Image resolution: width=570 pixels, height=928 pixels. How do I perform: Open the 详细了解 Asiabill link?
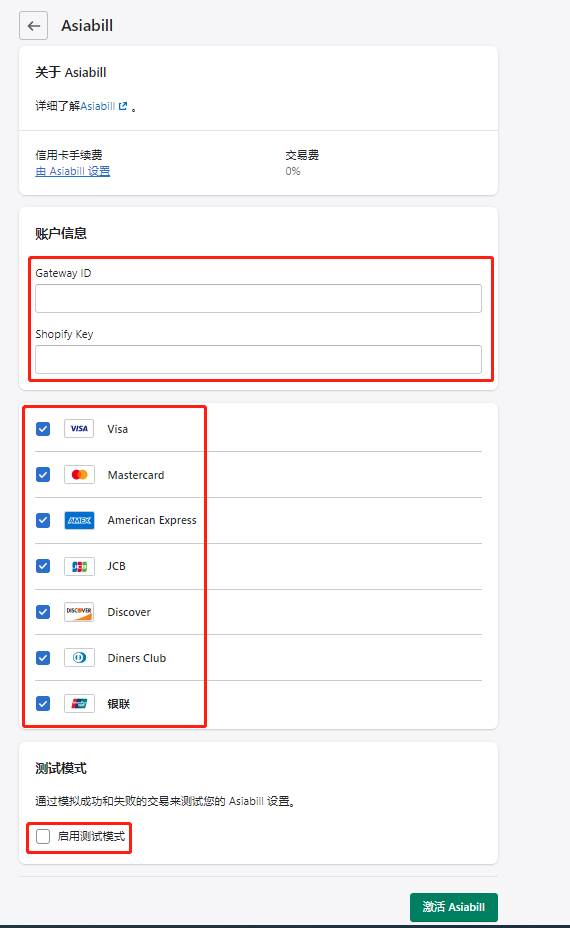tap(98, 107)
